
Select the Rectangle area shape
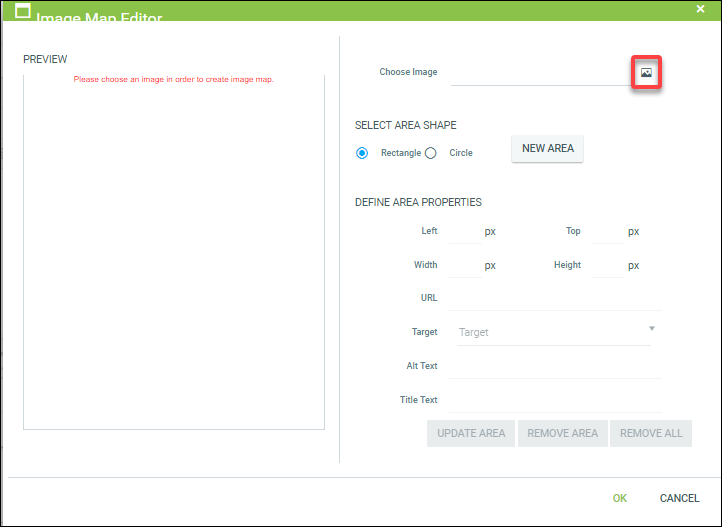coord(362,153)
